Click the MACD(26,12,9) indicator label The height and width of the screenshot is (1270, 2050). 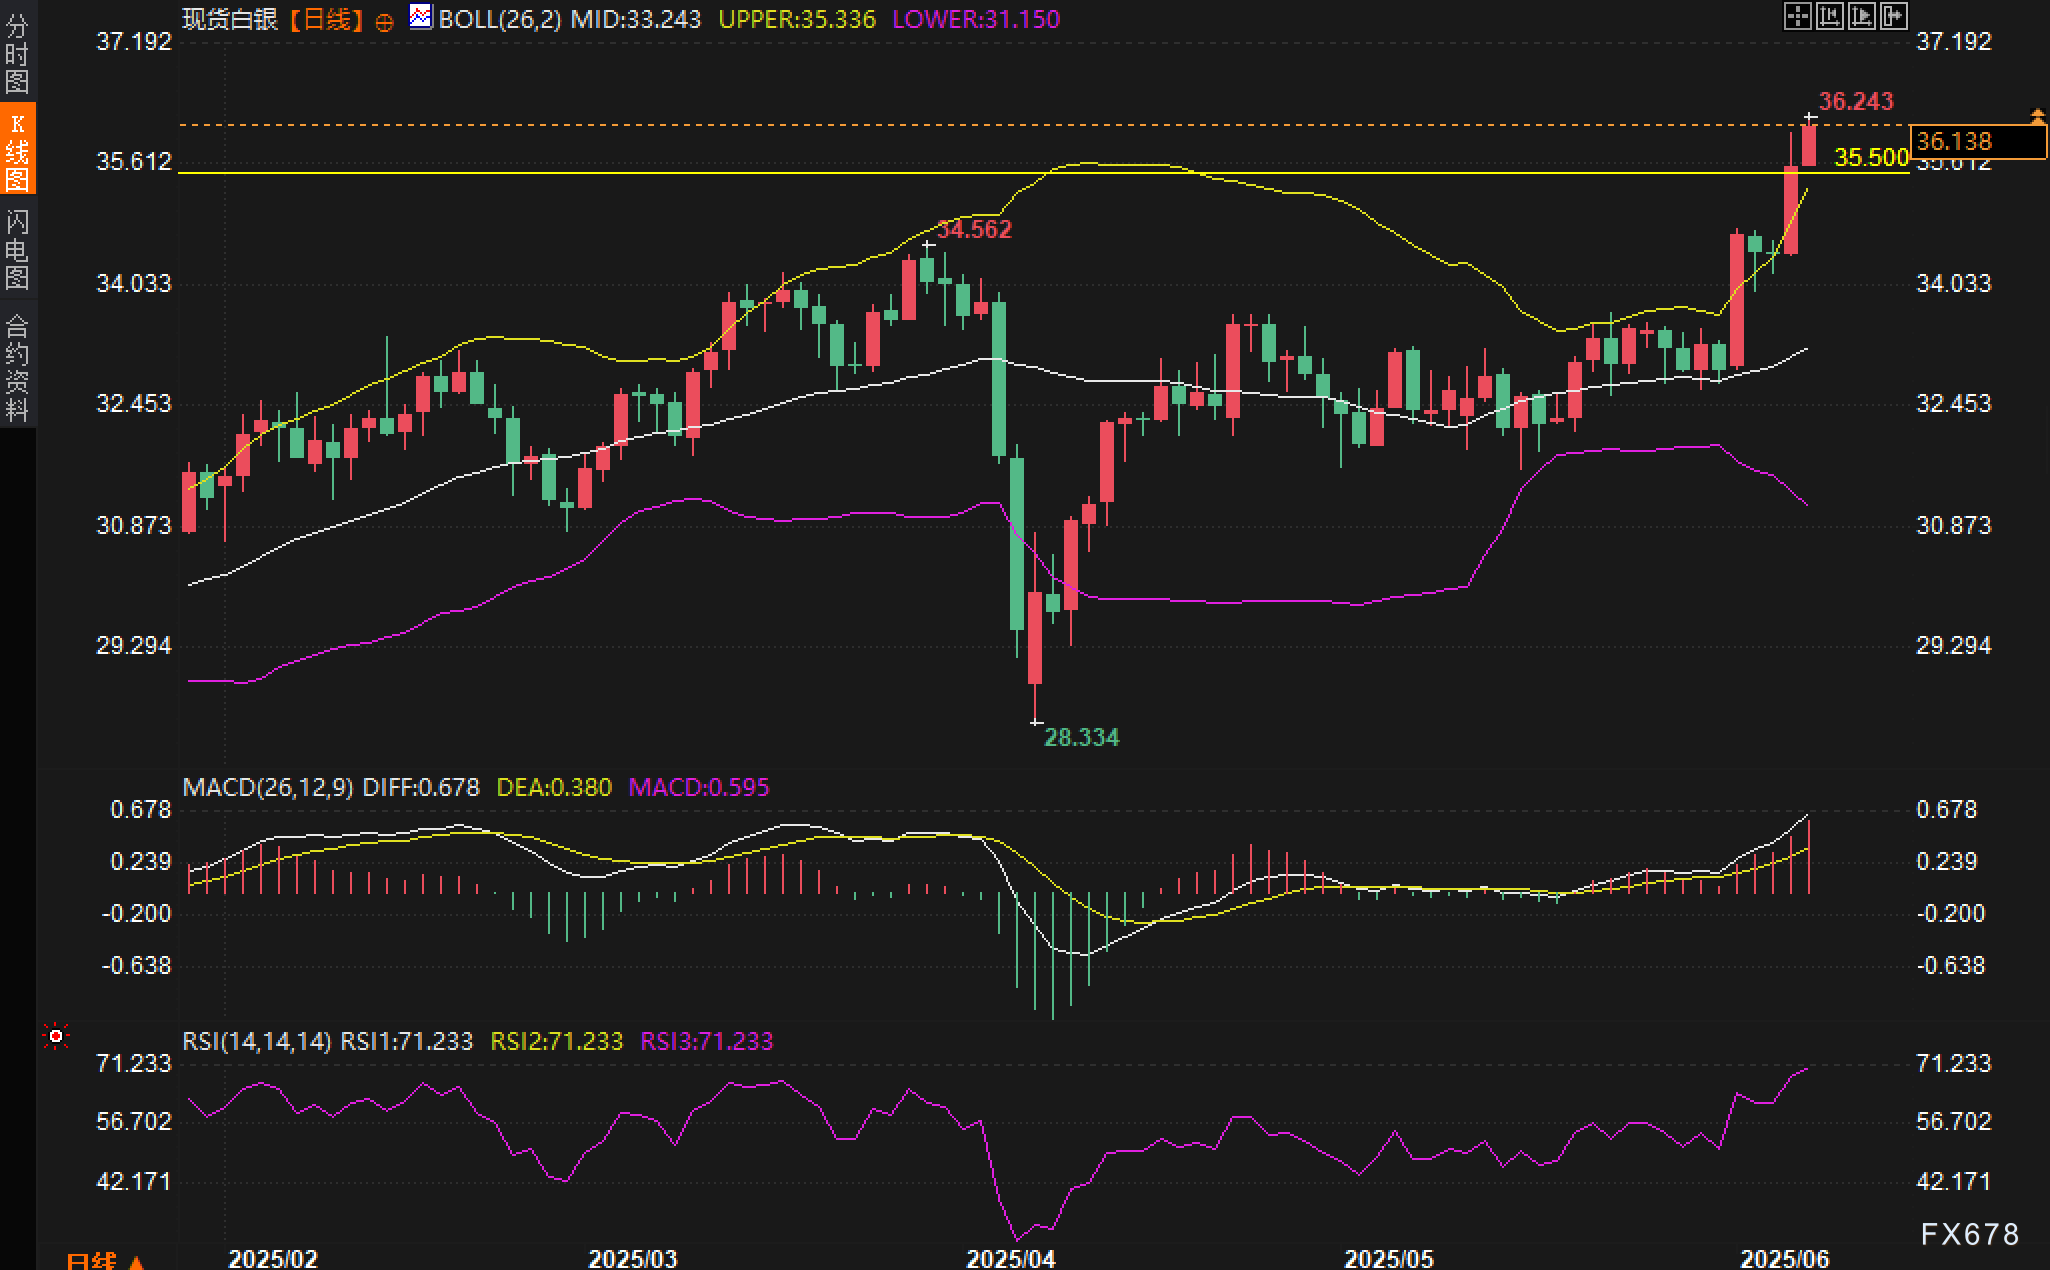[x=267, y=787]
